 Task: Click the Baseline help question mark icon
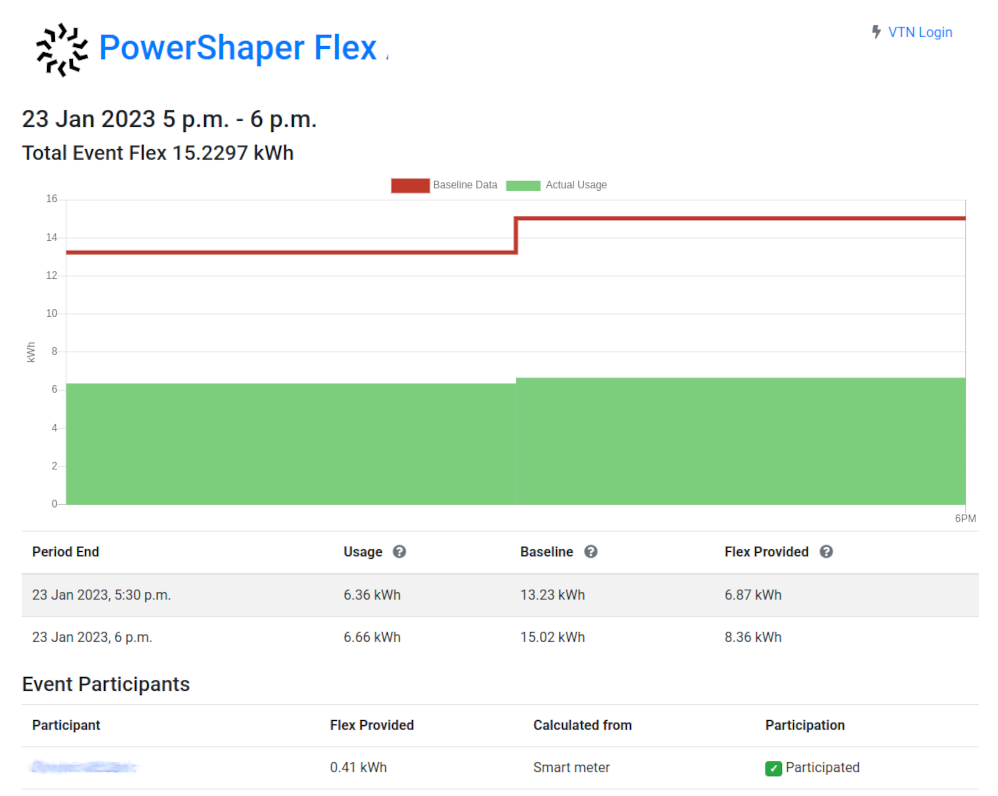[x=591, y=552]
